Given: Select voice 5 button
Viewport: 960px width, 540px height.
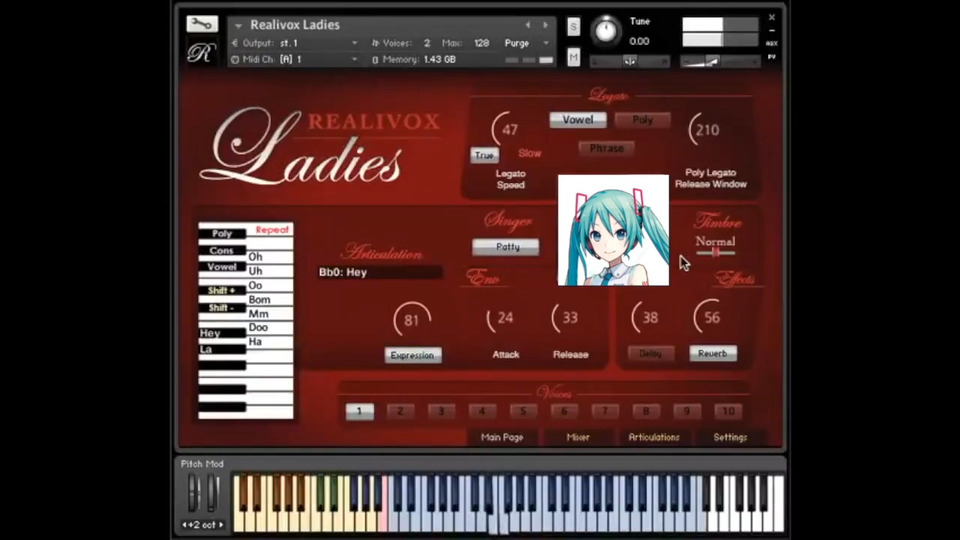Looking at the screenshot, I should 523,411.
